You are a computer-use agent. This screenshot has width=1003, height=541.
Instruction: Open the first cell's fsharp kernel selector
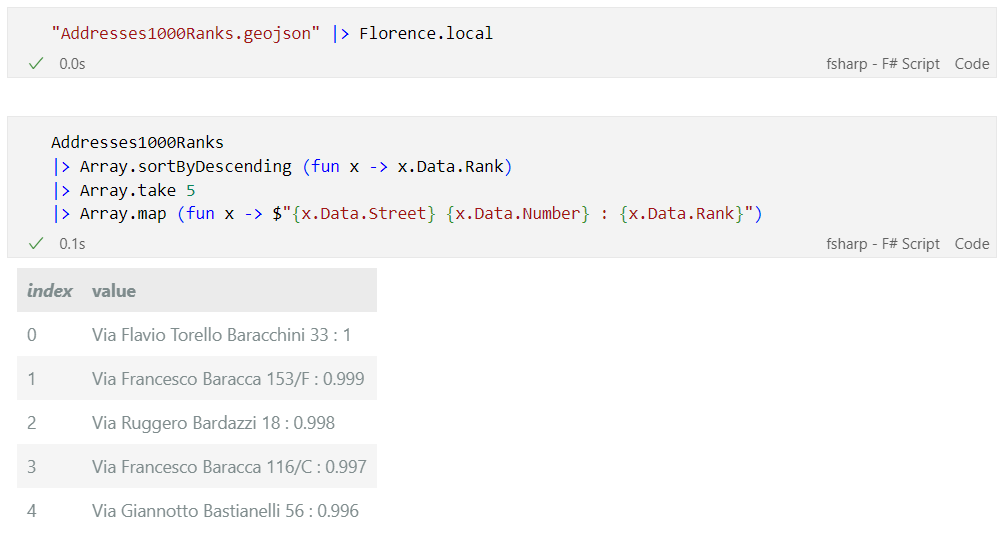click(x=882, y=64)
